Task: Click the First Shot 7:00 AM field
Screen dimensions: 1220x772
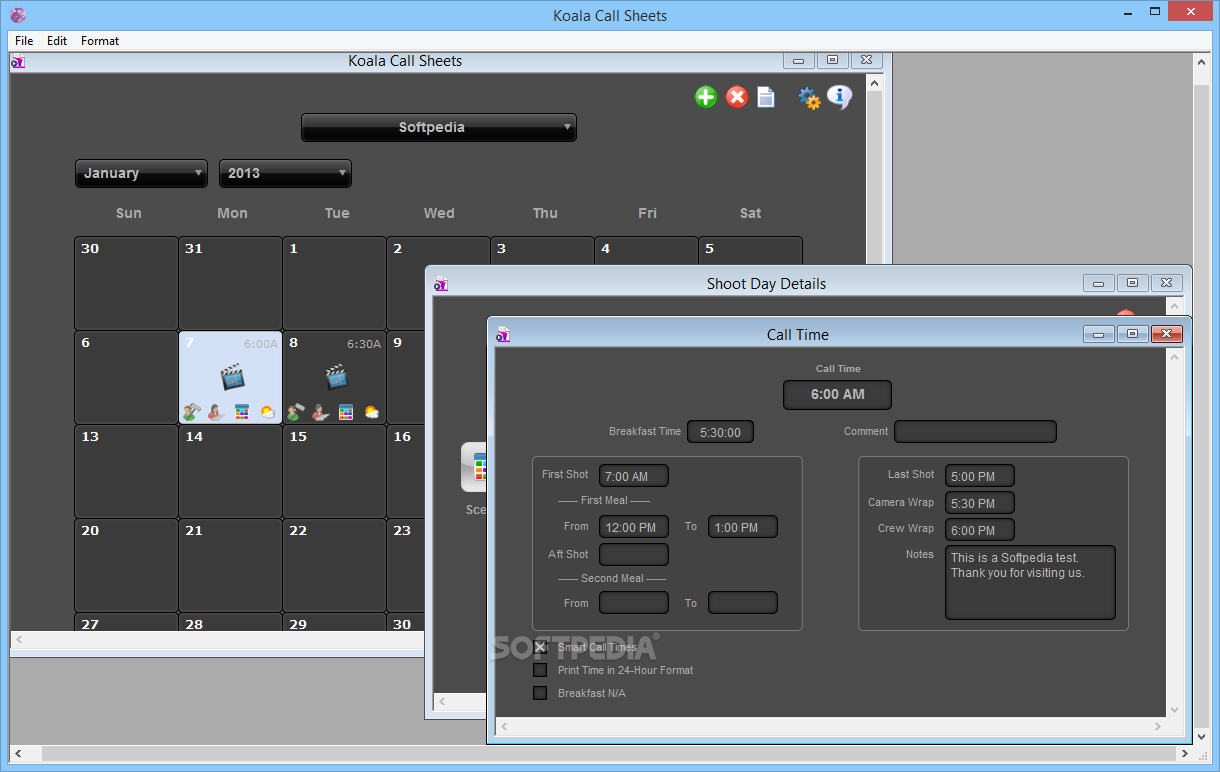Action: [x=634, y=476]
